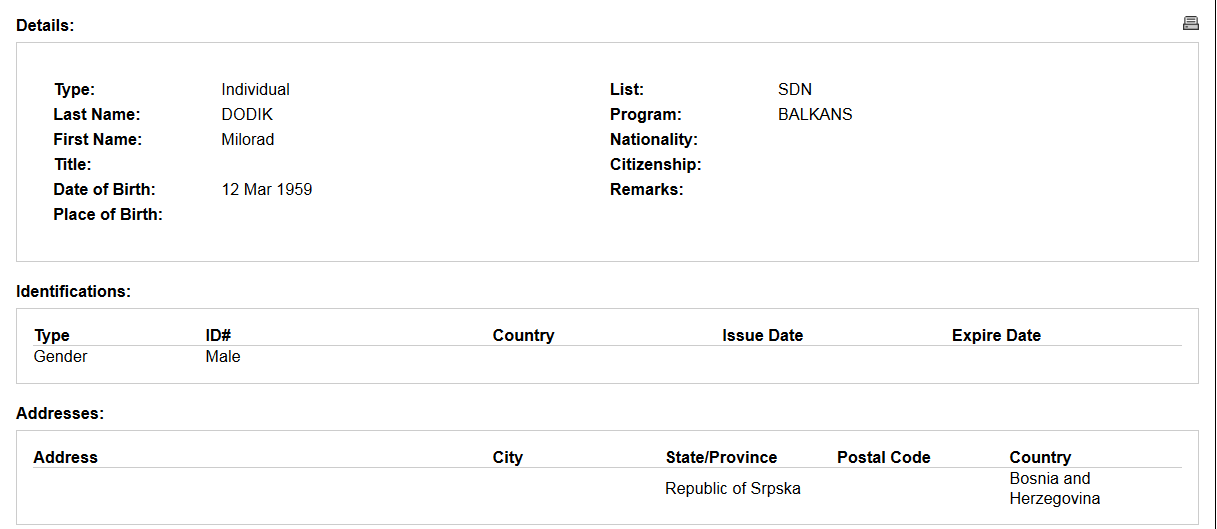Click the Postal Code column header
1217x529 pixels.
[883, 458]
